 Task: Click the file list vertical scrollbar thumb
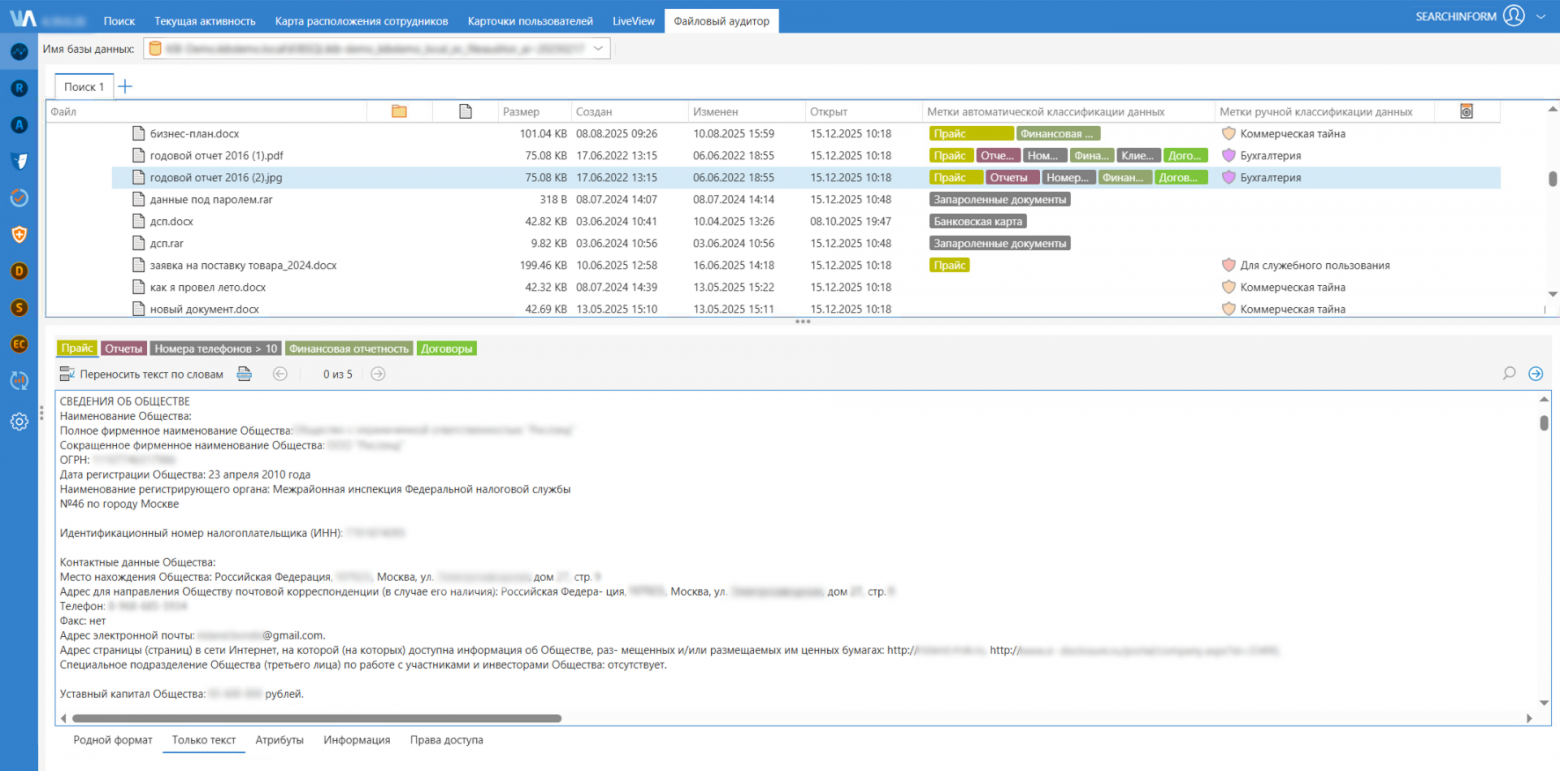coord(1552,179)
